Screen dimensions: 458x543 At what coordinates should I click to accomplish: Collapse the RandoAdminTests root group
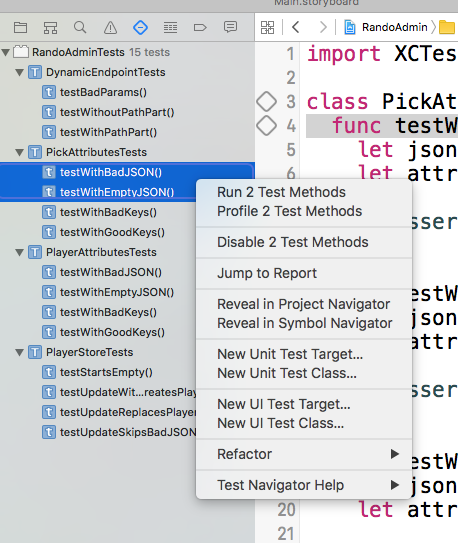coord(6,52)
